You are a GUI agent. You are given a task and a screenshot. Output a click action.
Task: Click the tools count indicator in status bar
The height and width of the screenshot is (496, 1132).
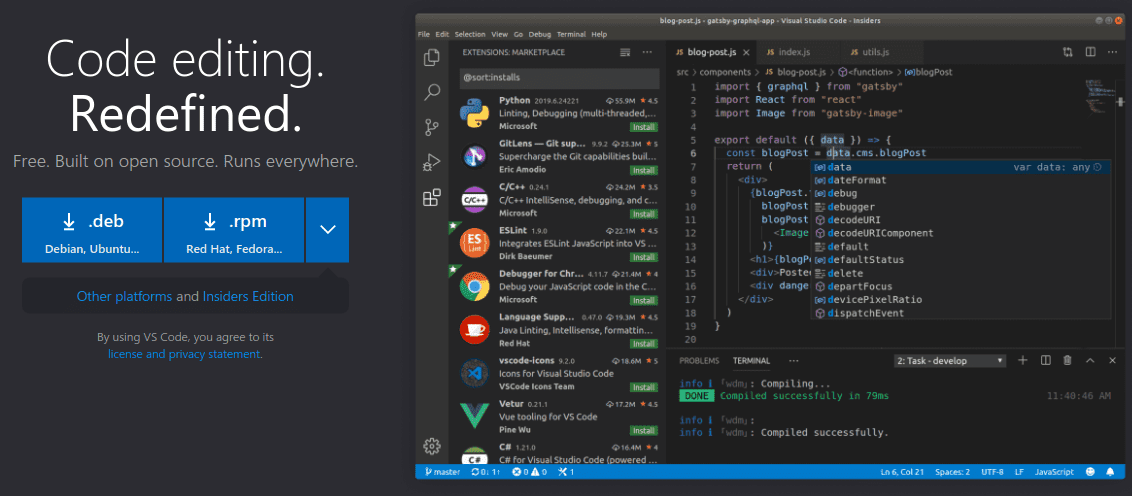567,472
